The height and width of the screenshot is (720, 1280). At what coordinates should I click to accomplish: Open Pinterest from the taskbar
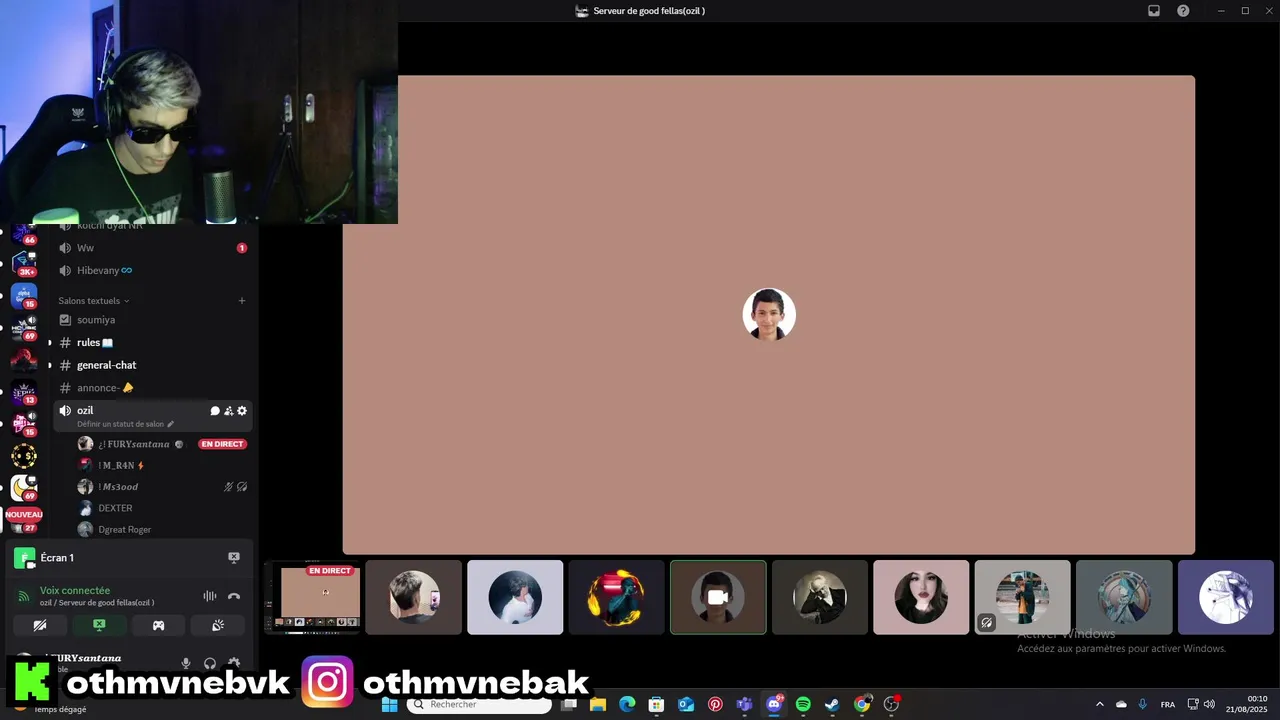(x=715, y=704)
